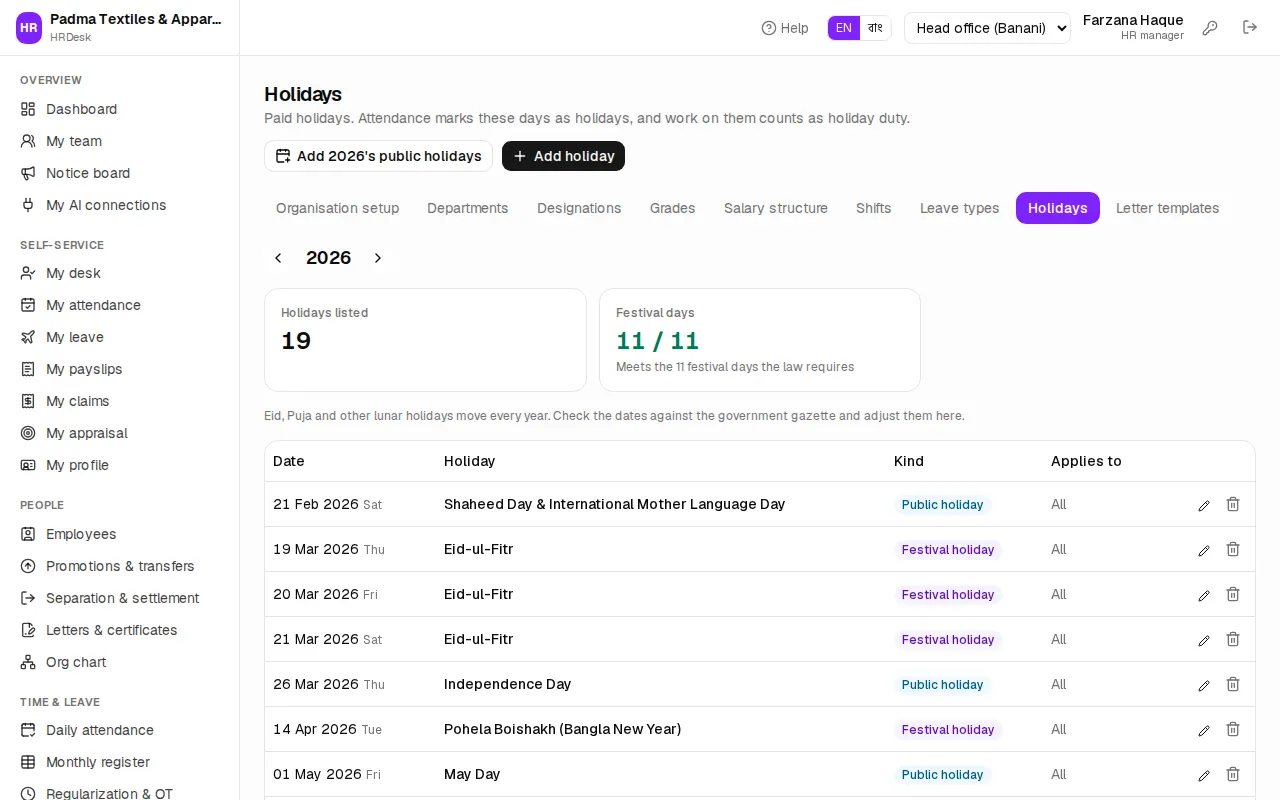Delete the Independence Day holiday

(x=1233, y=685)
